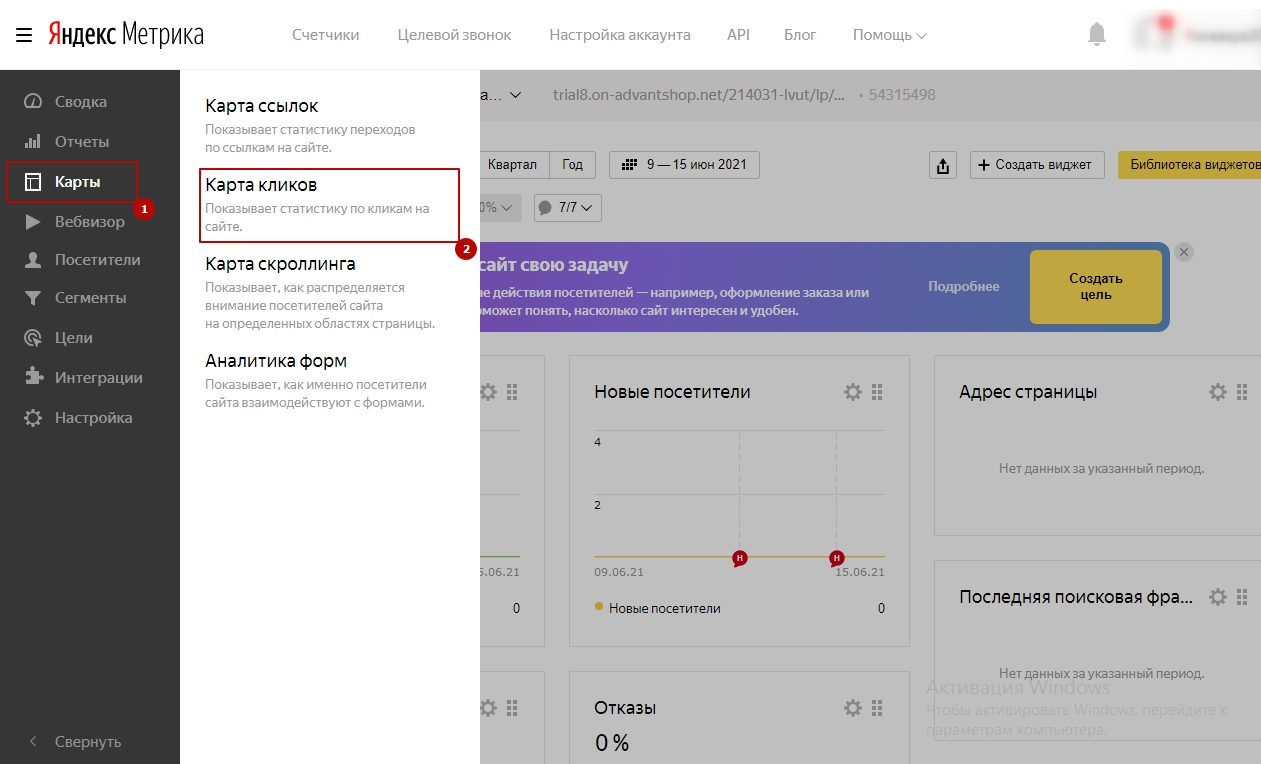Click the Создать цель button
The image size is (1261, 764).
coord(1095,287)
